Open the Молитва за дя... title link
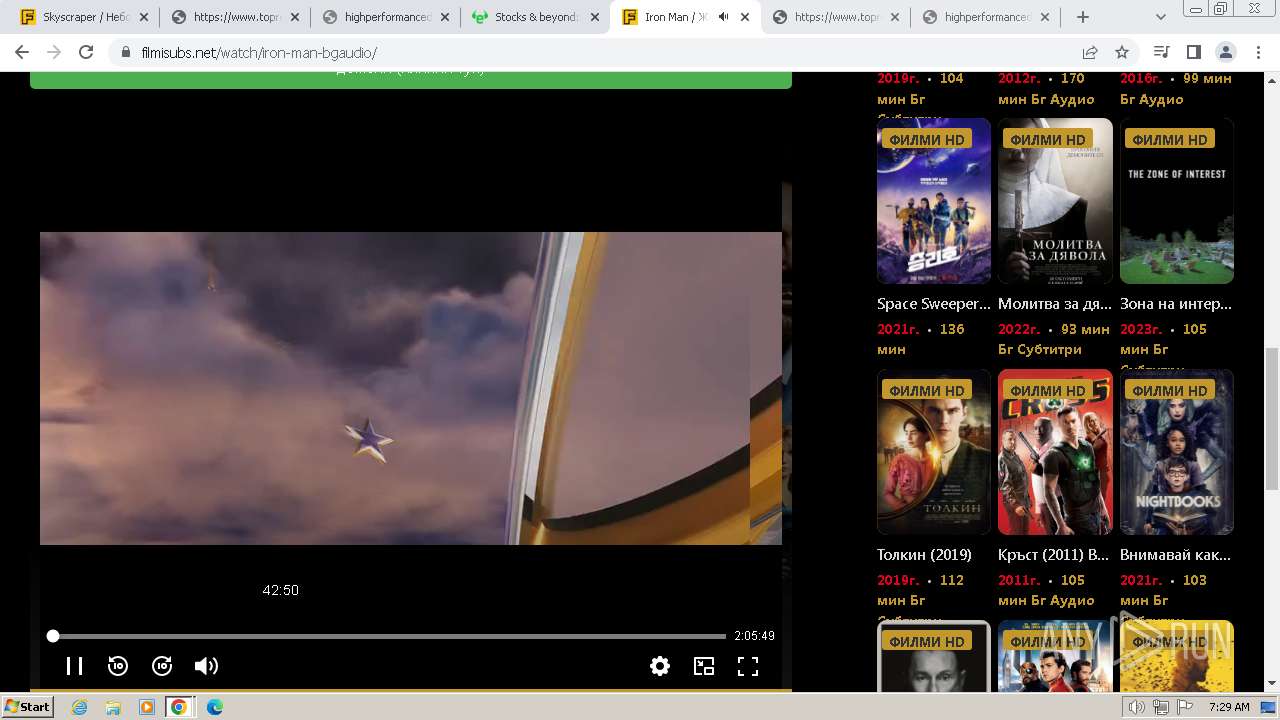This screenshot has height=720, width=1280. 1055,304
